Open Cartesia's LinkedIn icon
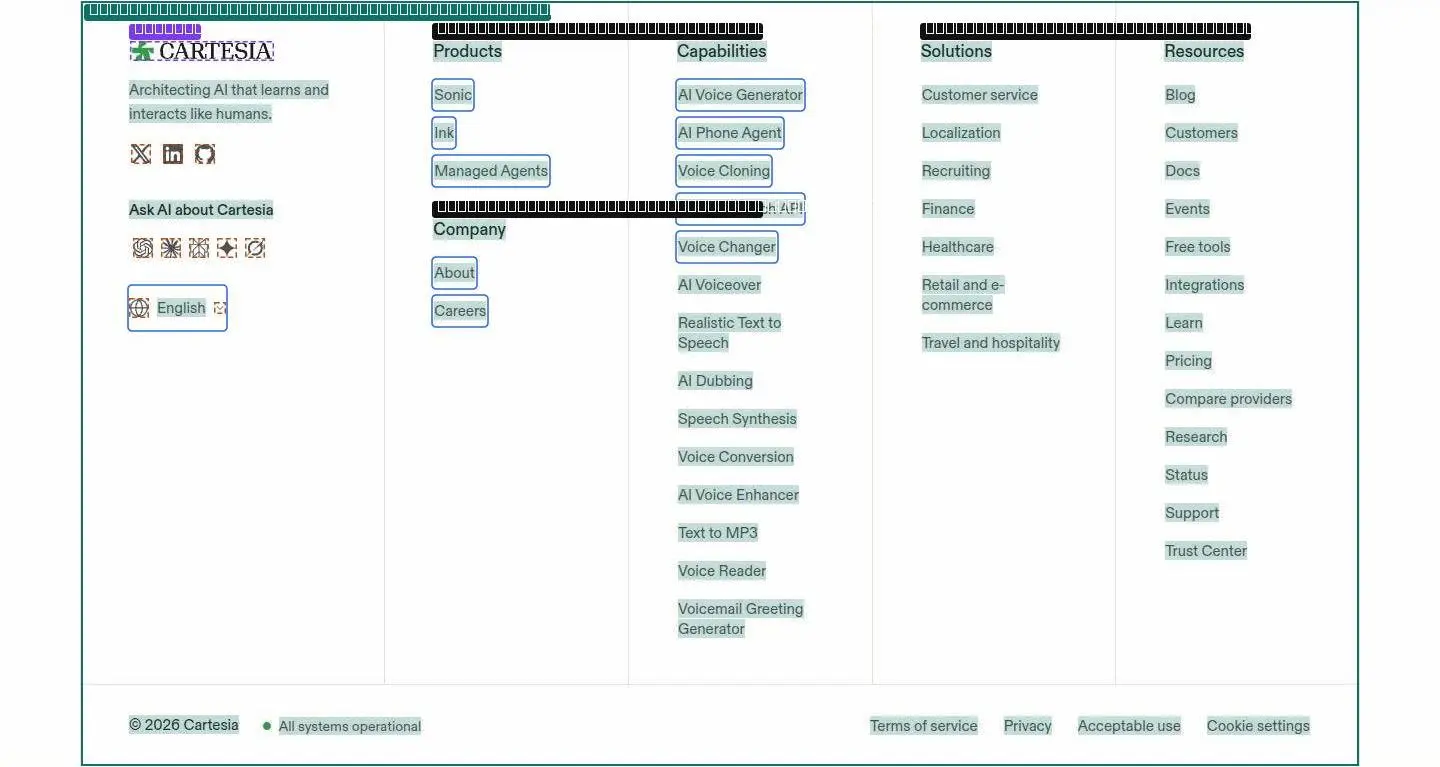The width and height of the screenshot is (1440, 767). point(173,154)
